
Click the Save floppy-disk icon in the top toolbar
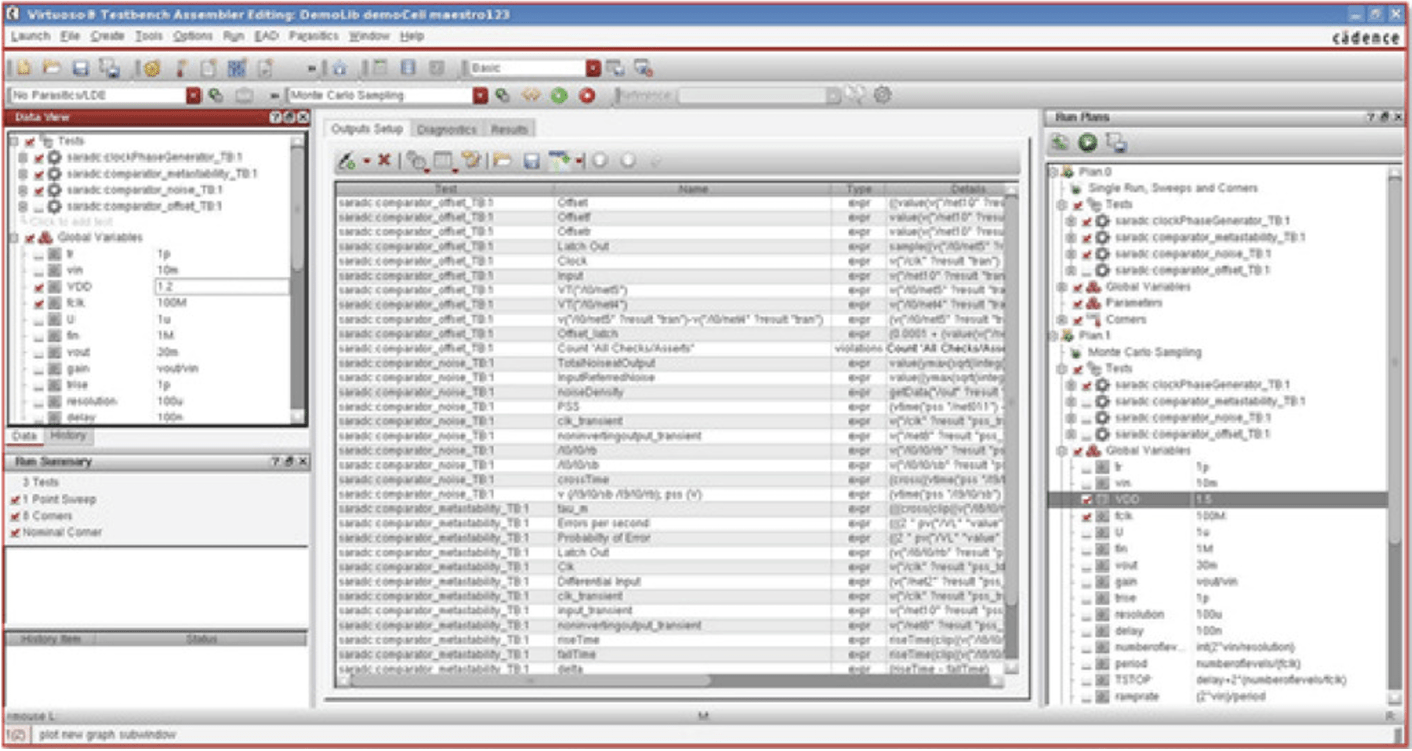81,68
